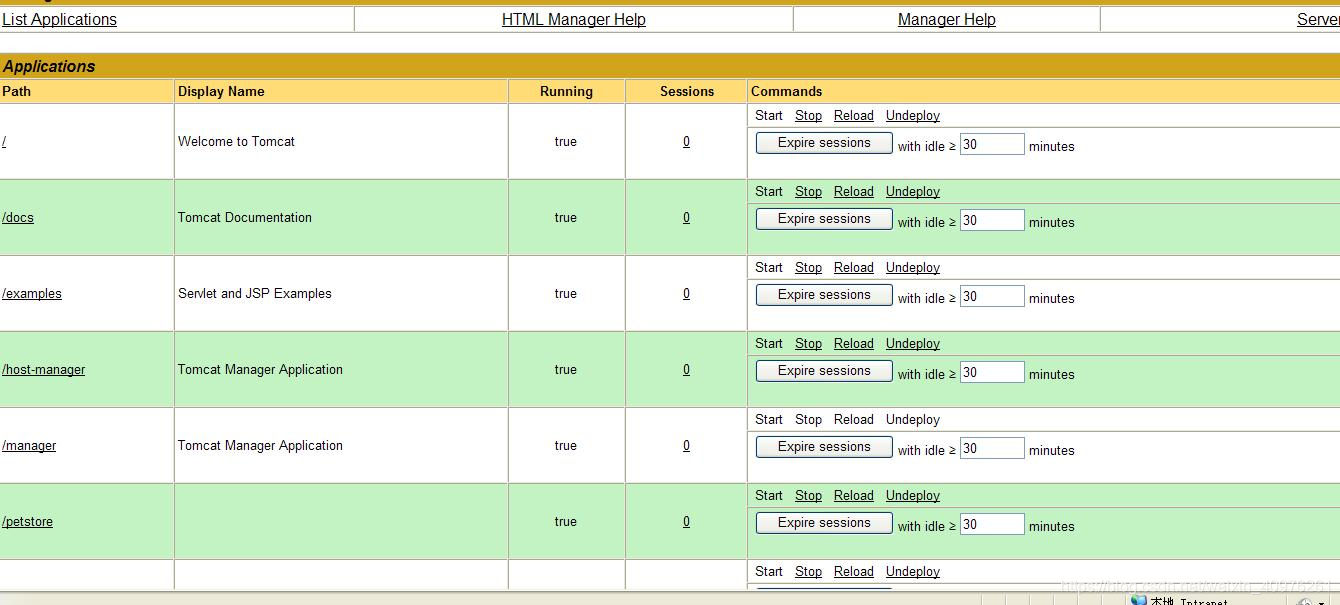The width and height of the screenshot is (1340, 605).
Task: Click 'Start' text in /manager row
Action: click(x=769, y=419)
